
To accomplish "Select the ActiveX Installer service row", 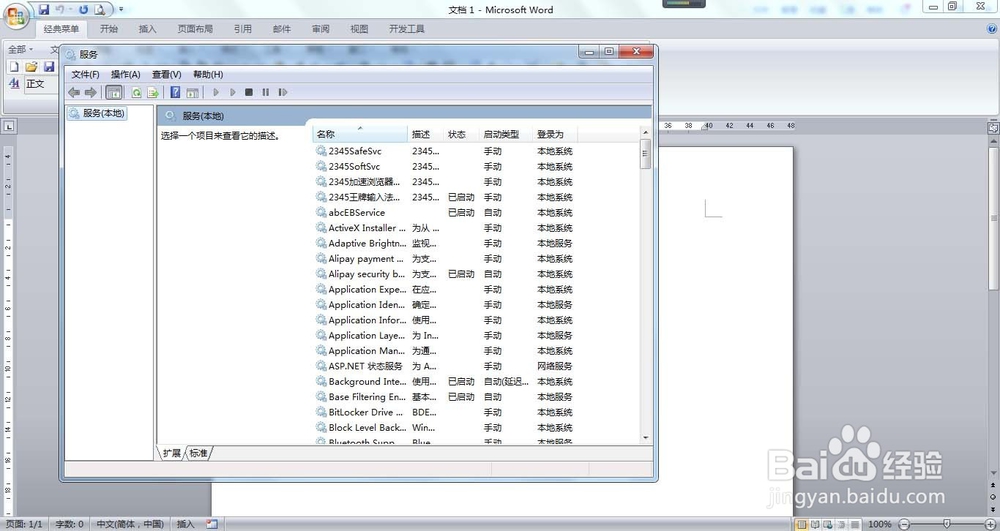I will [445, 228].
